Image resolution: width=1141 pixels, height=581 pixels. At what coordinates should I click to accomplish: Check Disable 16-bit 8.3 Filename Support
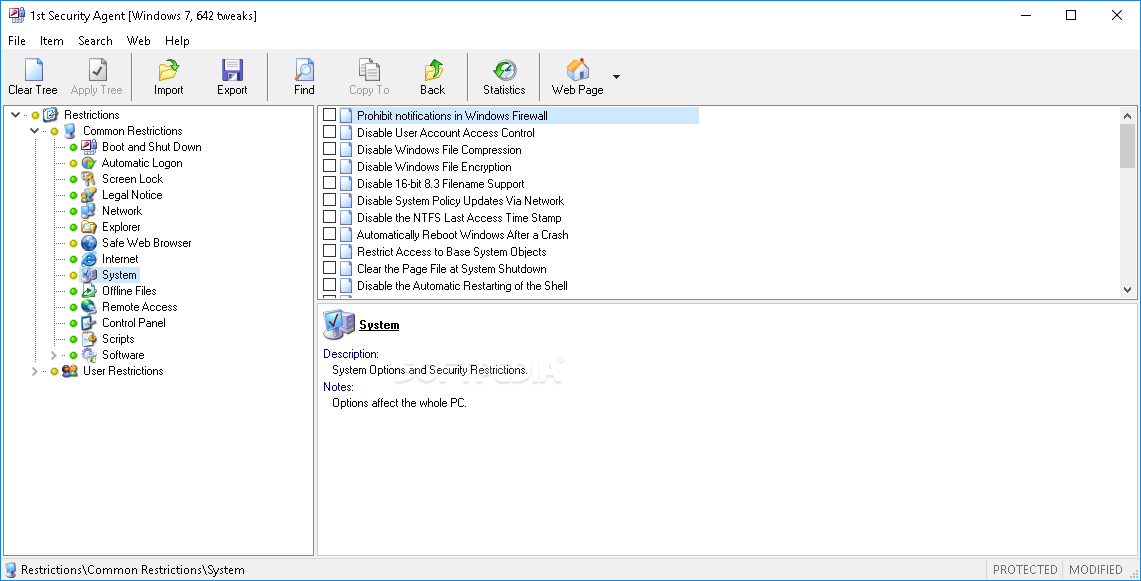point(330,183)
